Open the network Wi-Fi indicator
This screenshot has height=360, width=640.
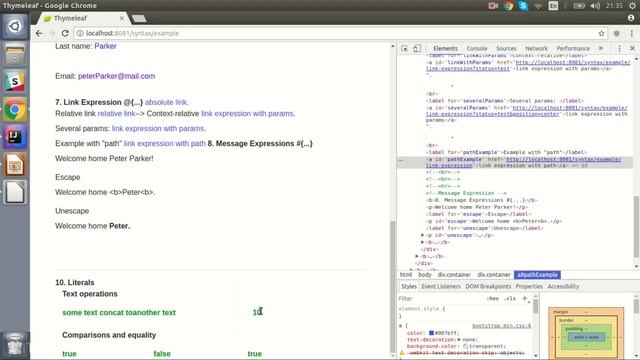coord(538,6)
